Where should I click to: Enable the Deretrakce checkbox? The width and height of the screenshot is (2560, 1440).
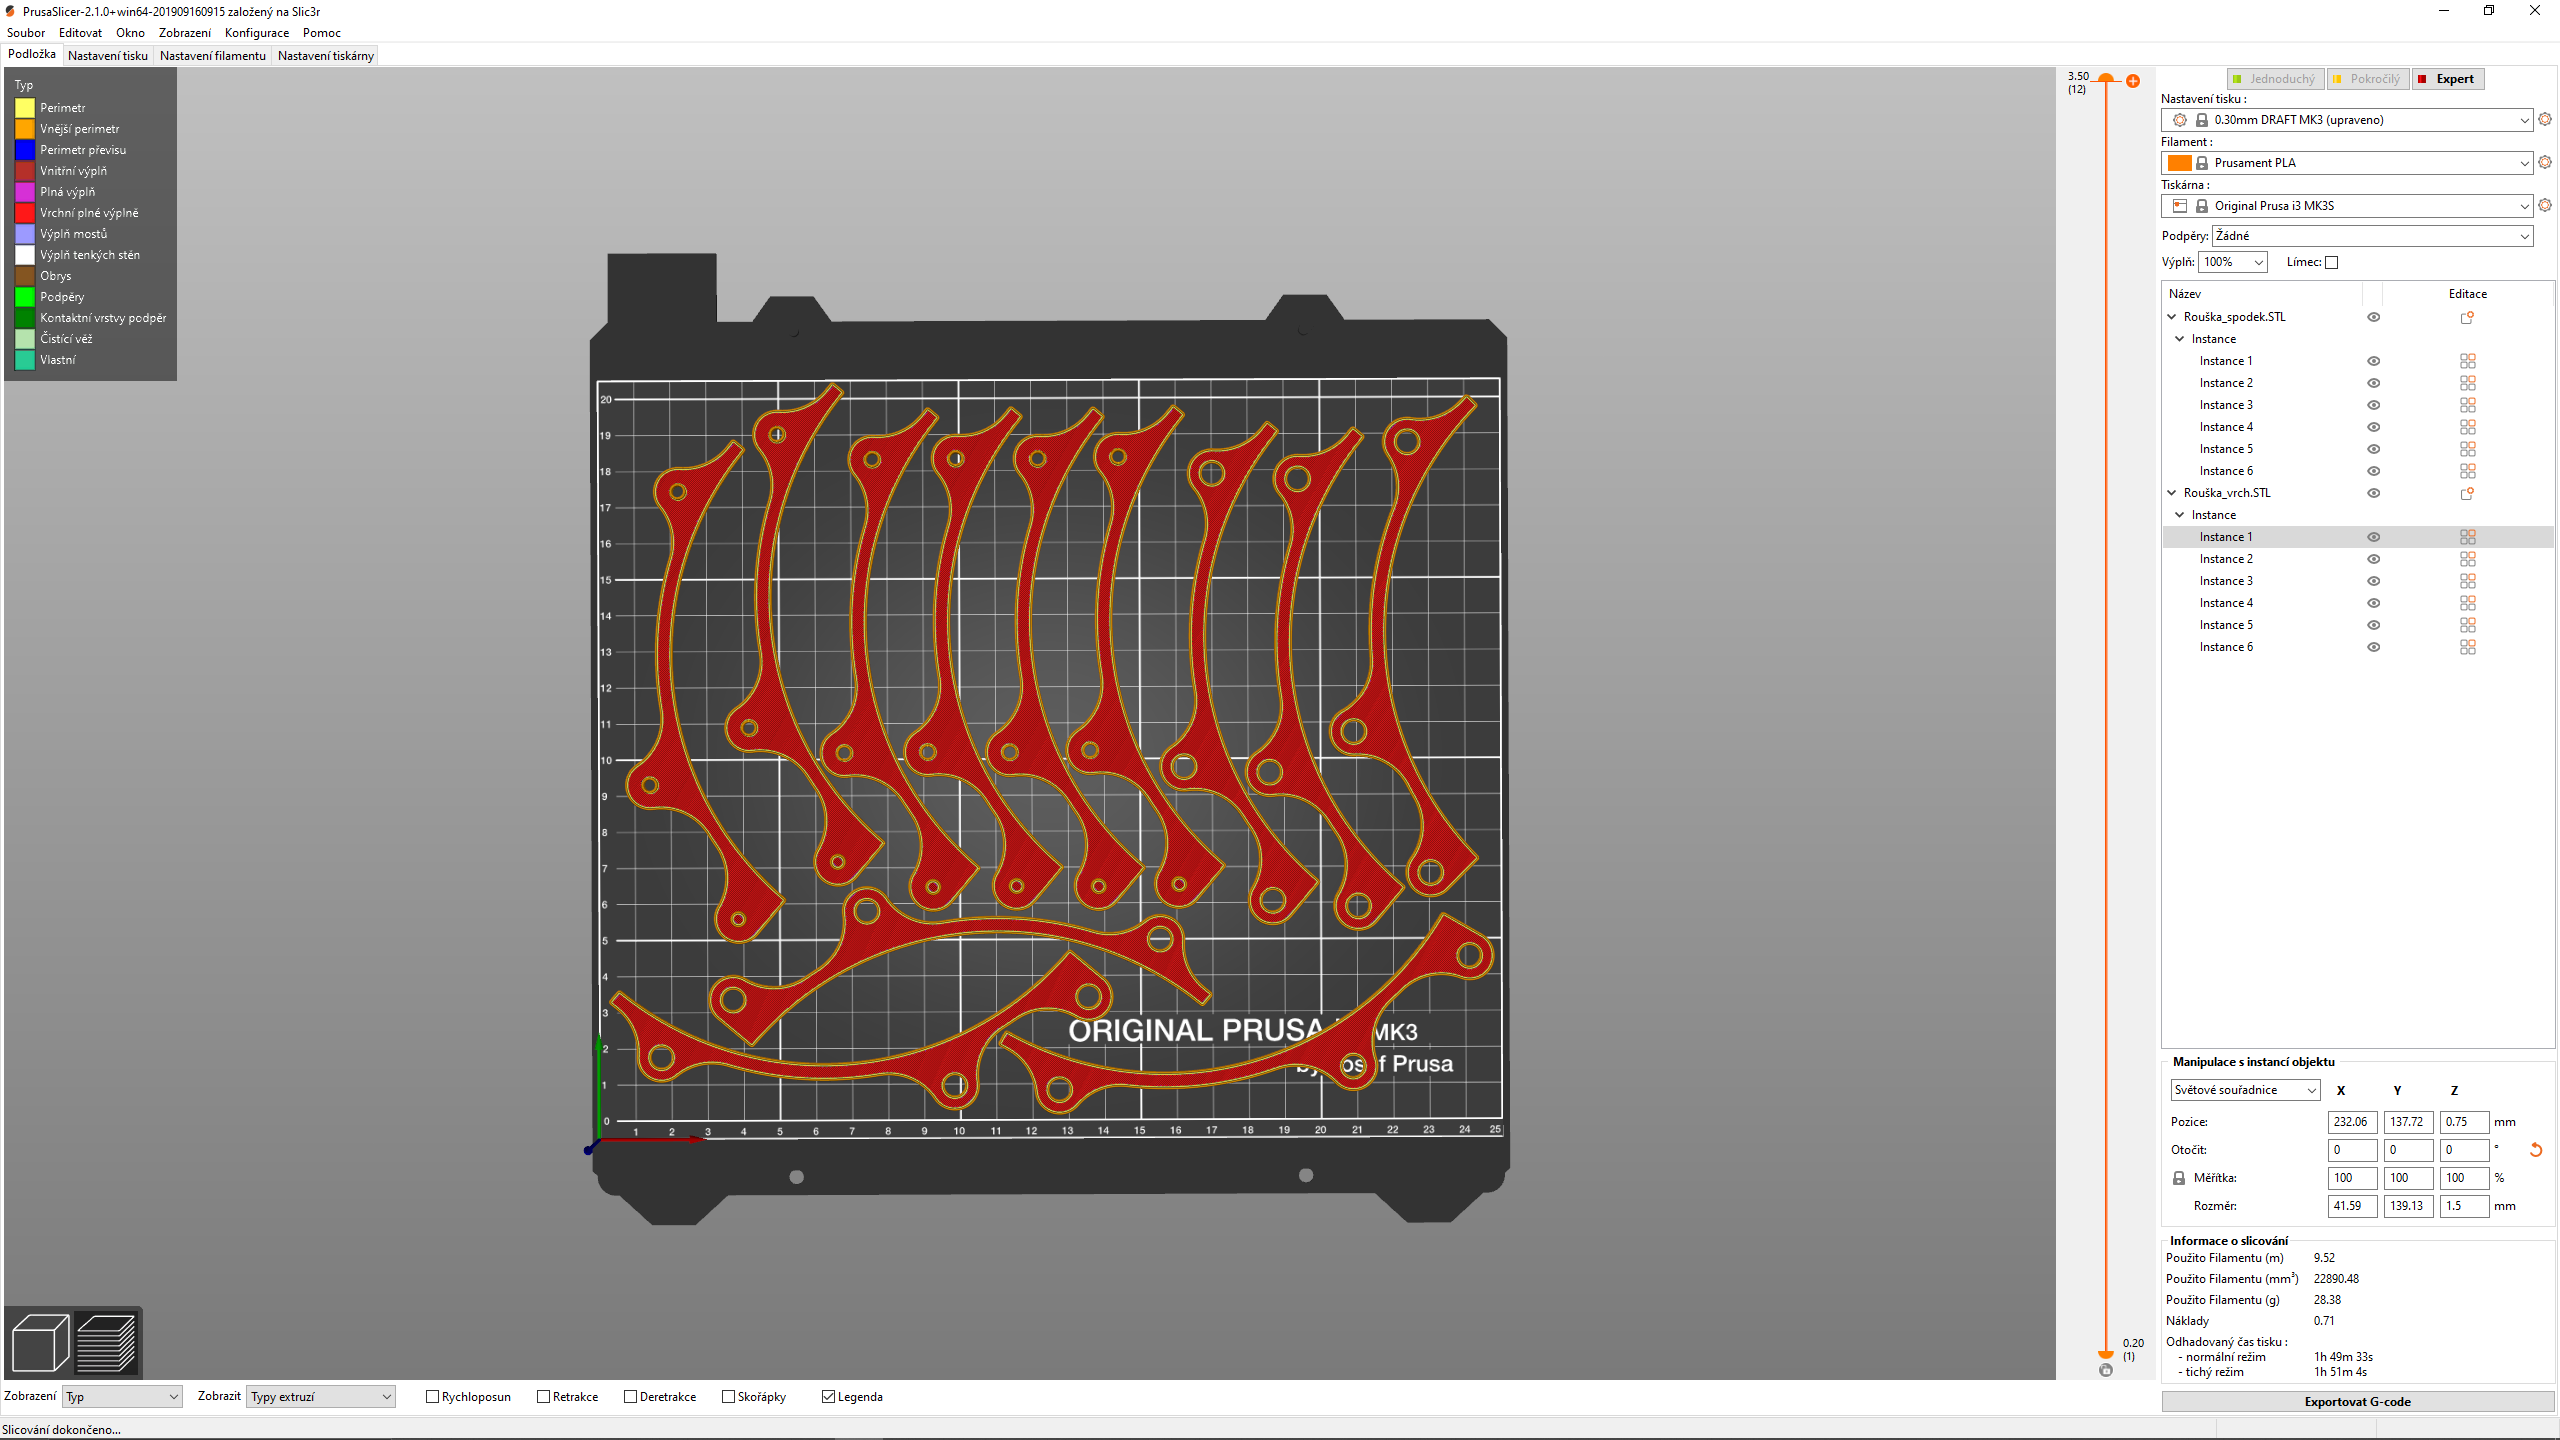tap(630, 1397)
